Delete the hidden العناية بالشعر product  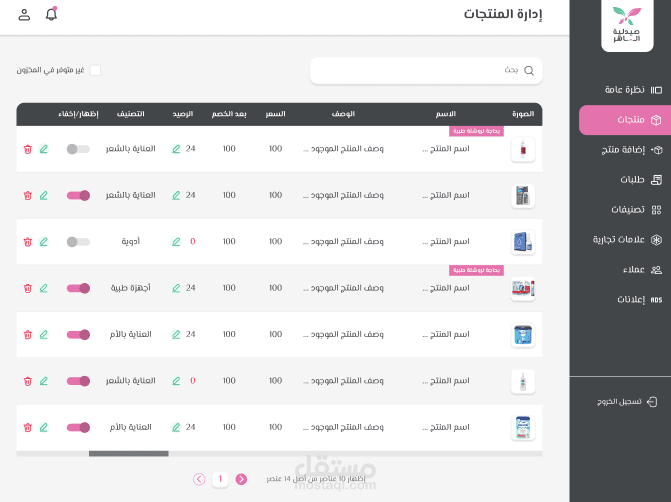tap(28, 149)
